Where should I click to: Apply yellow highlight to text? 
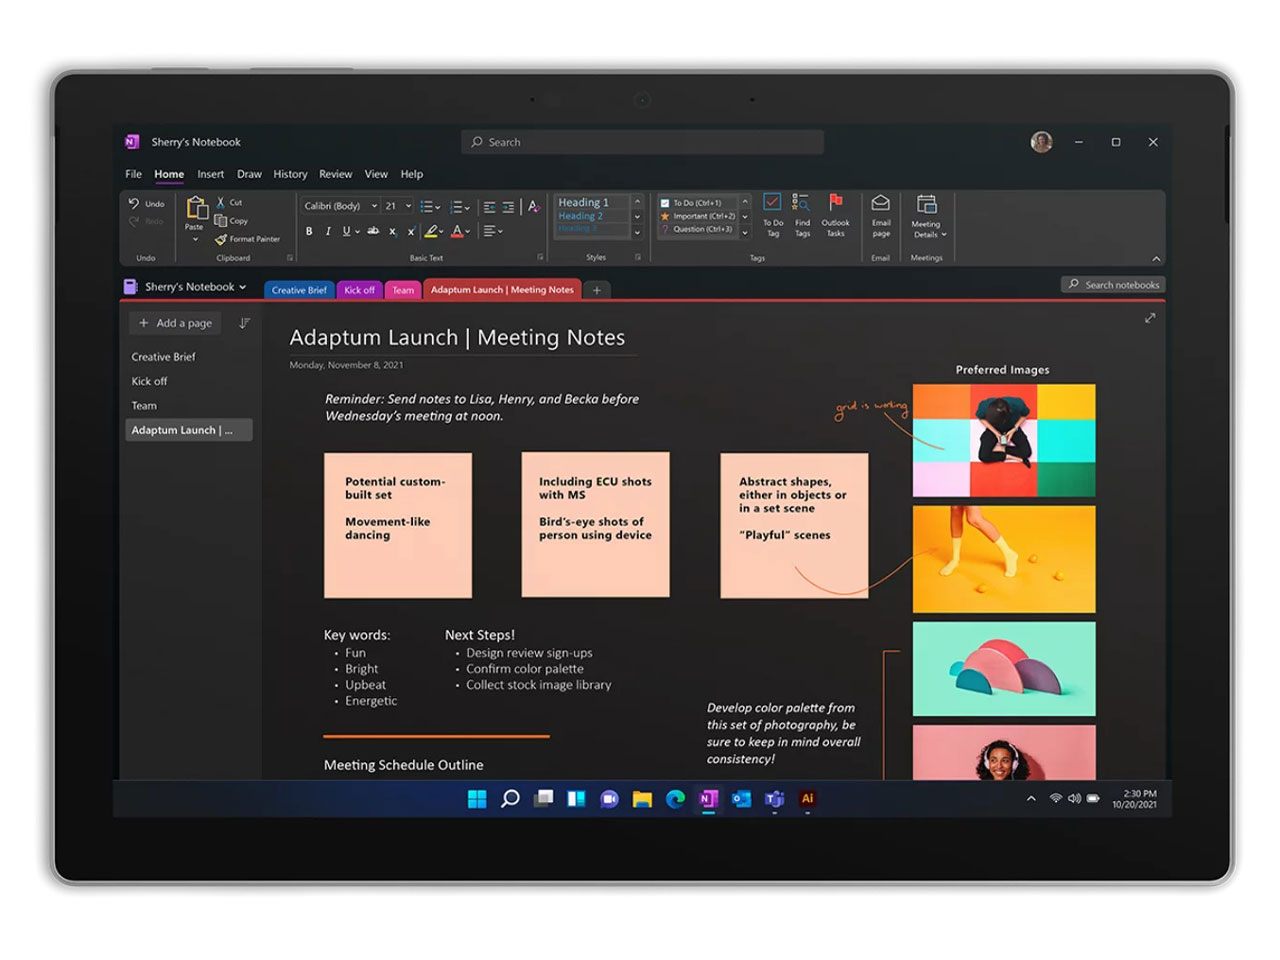coord(429,232)
